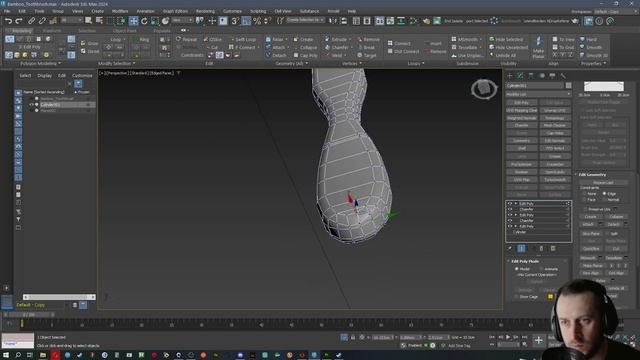Open the Modifiers menu
The image size is (640, 360).
click(x=120, y=11)
